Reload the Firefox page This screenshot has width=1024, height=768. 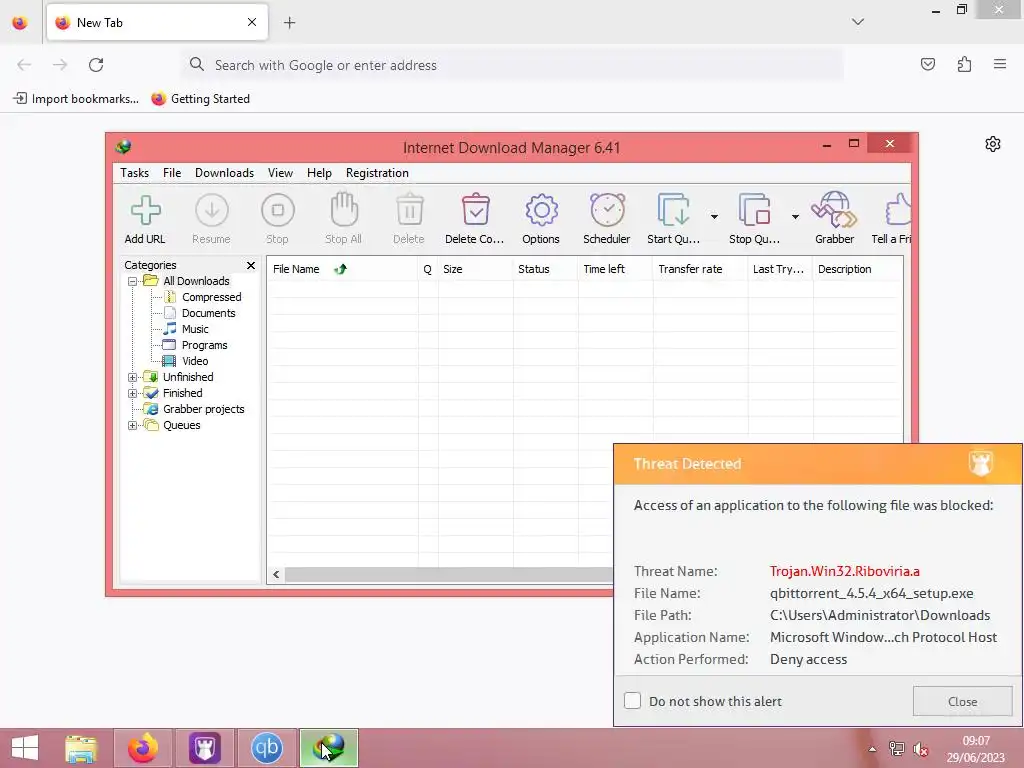pos(96,65)
